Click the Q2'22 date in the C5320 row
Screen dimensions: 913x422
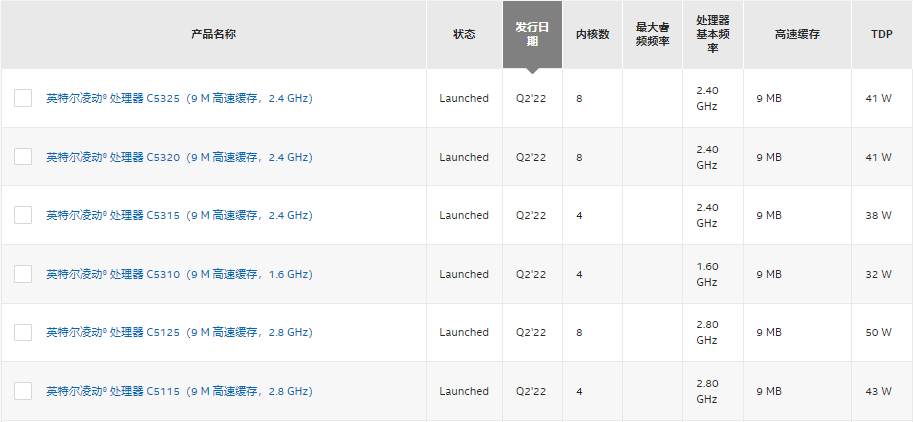[x=531, y=157]
